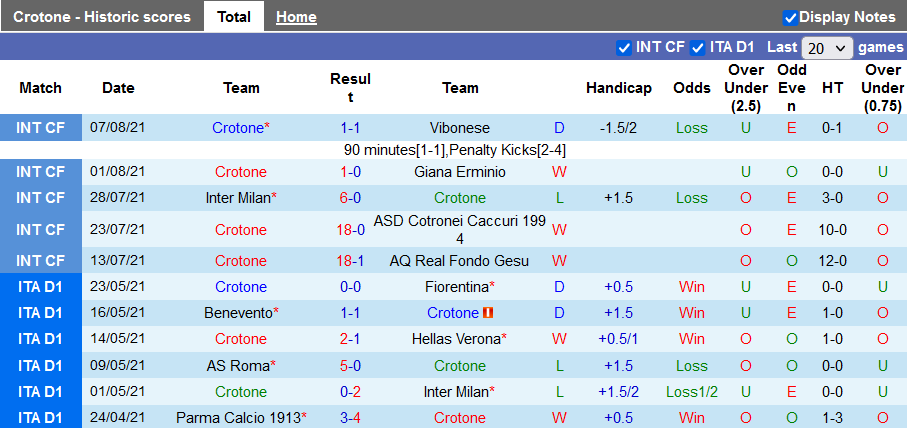
Task: Click the Parma Calcio 1913 team link
Action: [x=238, y=417]
